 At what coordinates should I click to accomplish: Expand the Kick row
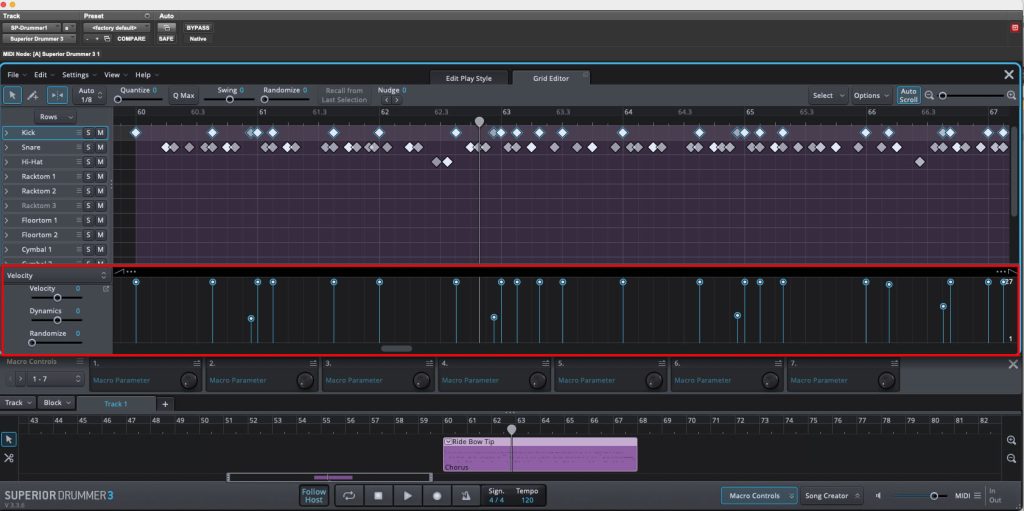6,132
